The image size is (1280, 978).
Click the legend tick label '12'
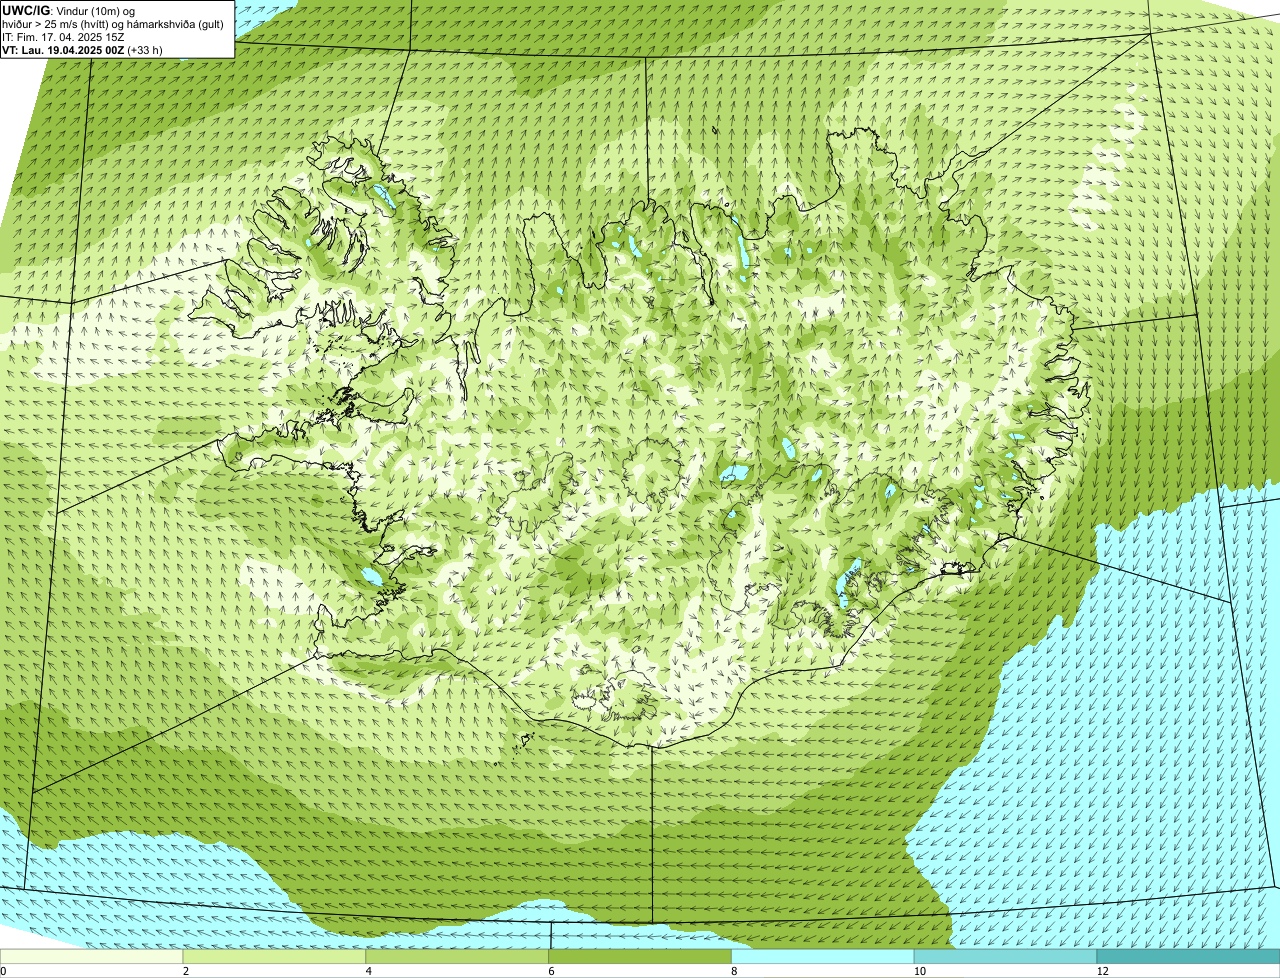pyautogui.click(x=1102, y=971)
